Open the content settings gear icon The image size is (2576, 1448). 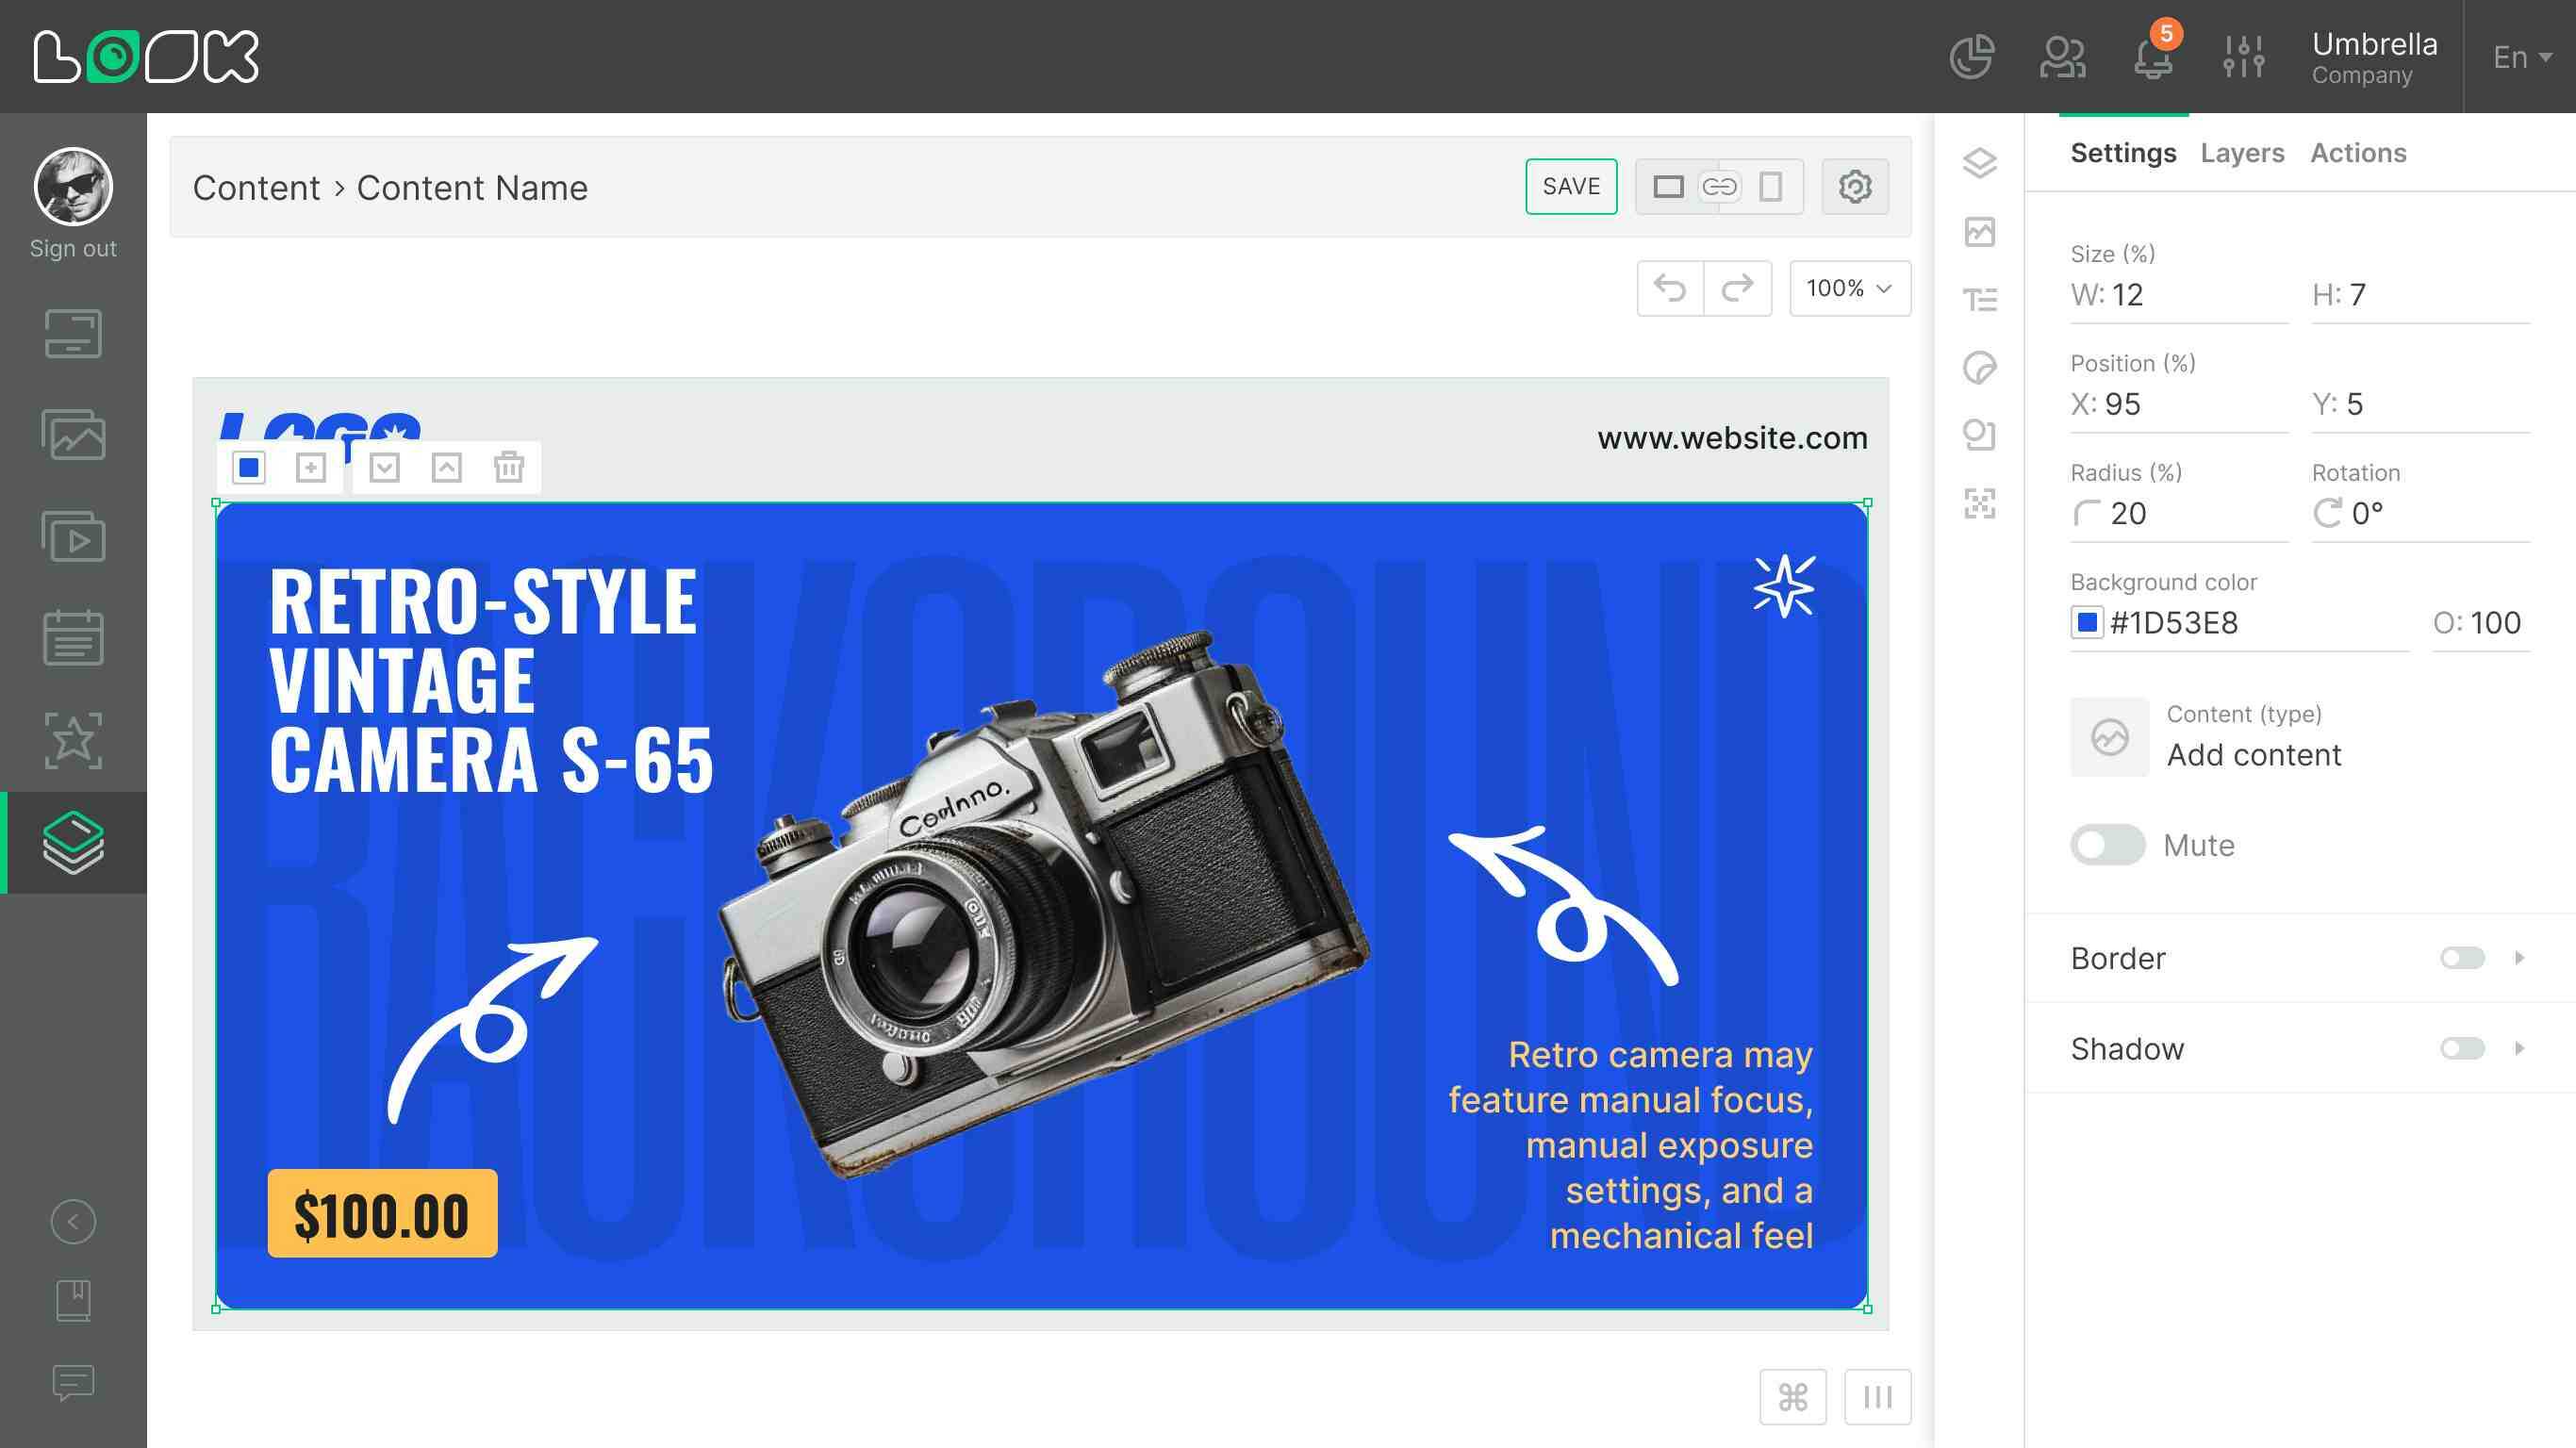pyautogui.click(x=1854, y=187)
